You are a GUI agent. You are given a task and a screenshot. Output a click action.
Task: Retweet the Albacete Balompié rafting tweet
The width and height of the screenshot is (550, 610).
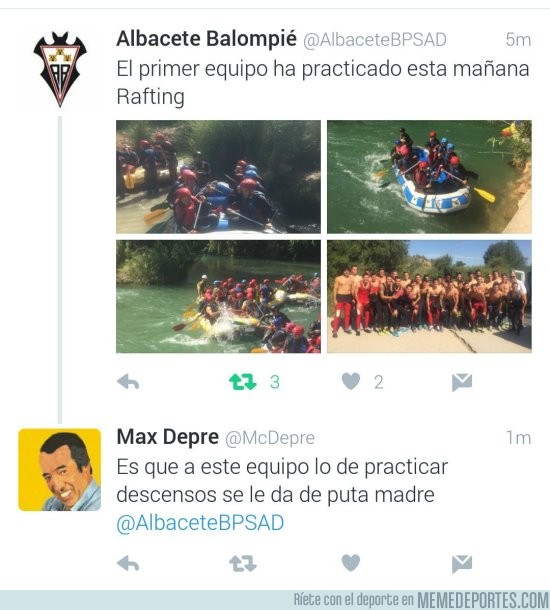243,382
